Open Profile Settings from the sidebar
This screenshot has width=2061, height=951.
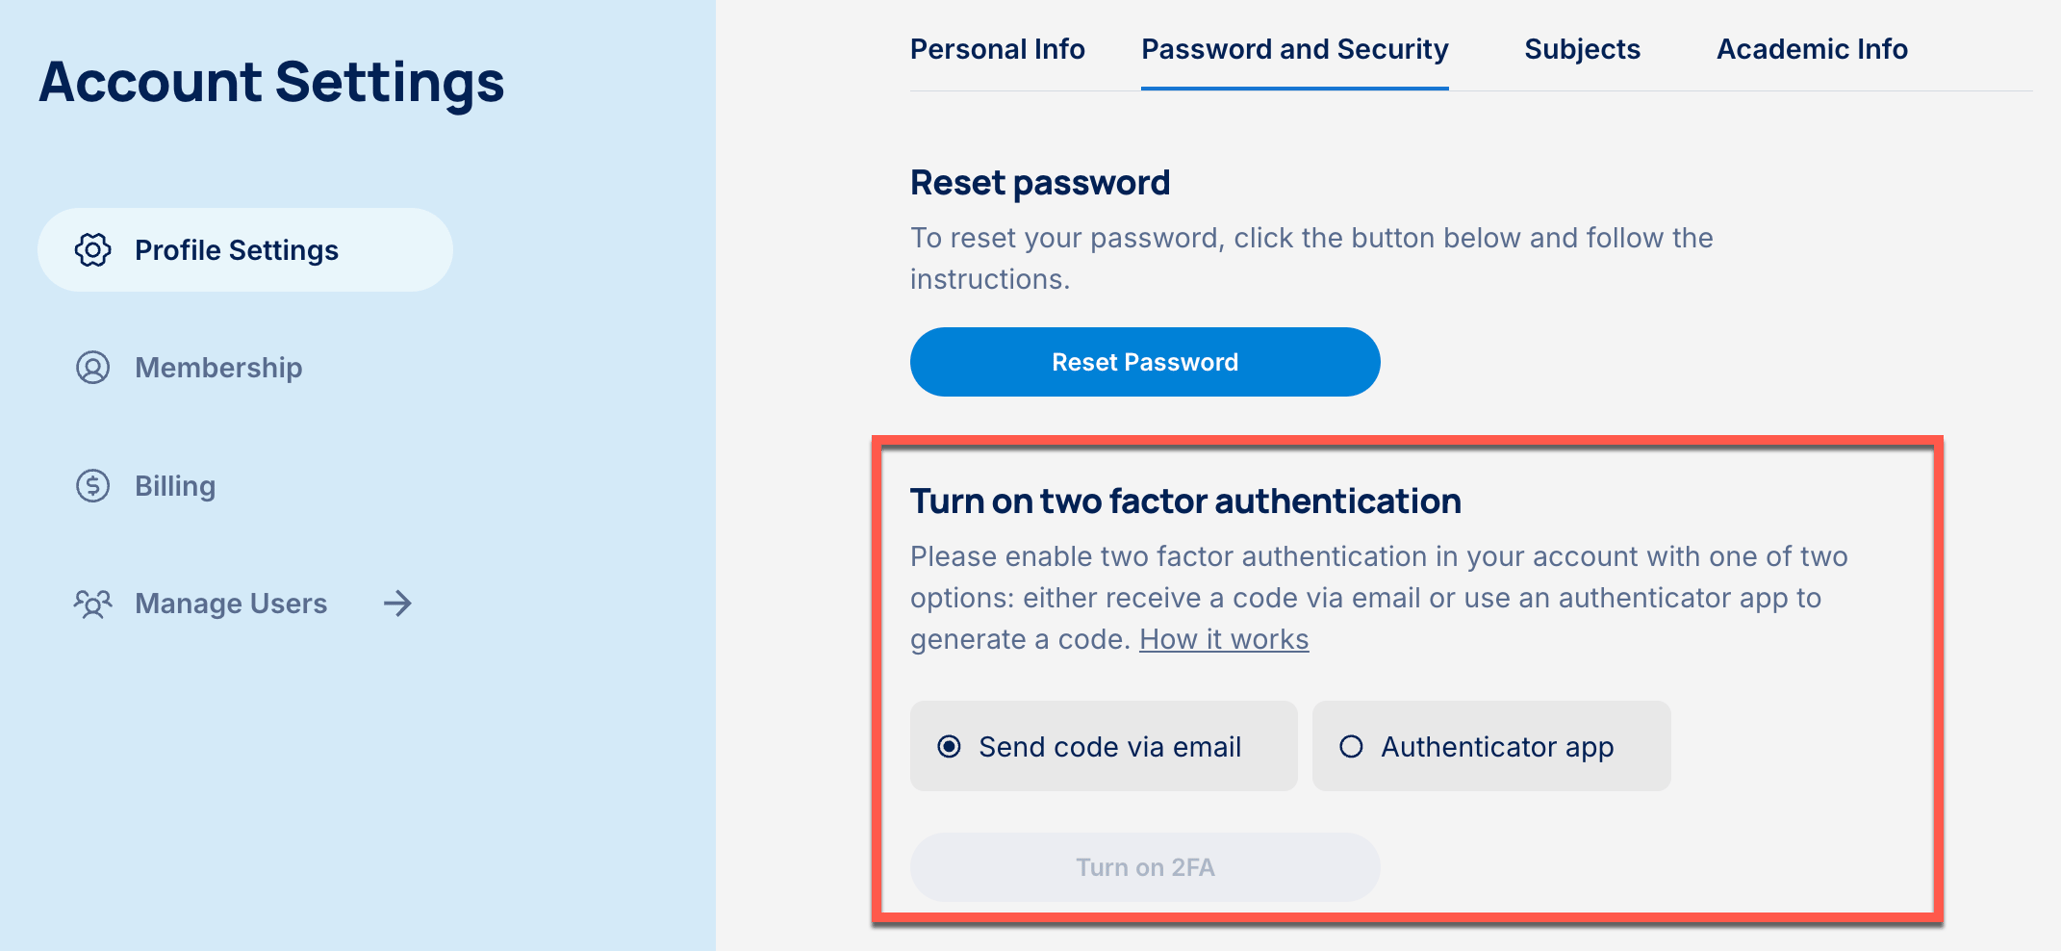click(236, 250)
